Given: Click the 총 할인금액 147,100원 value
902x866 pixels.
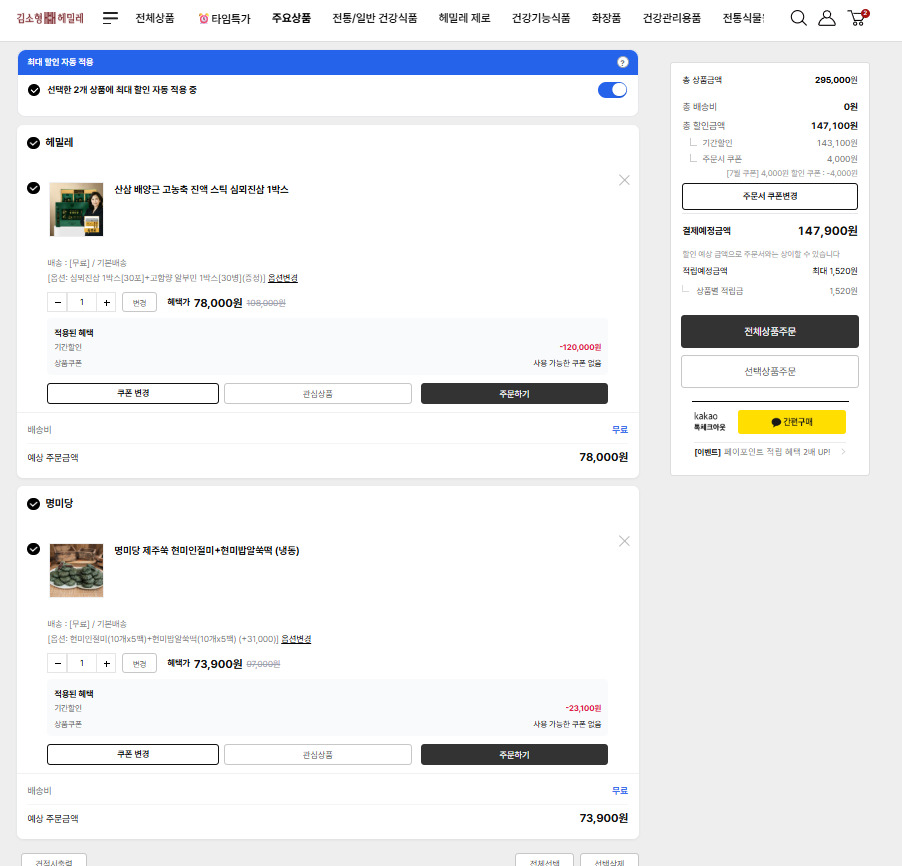Looking at the screenshot, I should tap(834, 125).
